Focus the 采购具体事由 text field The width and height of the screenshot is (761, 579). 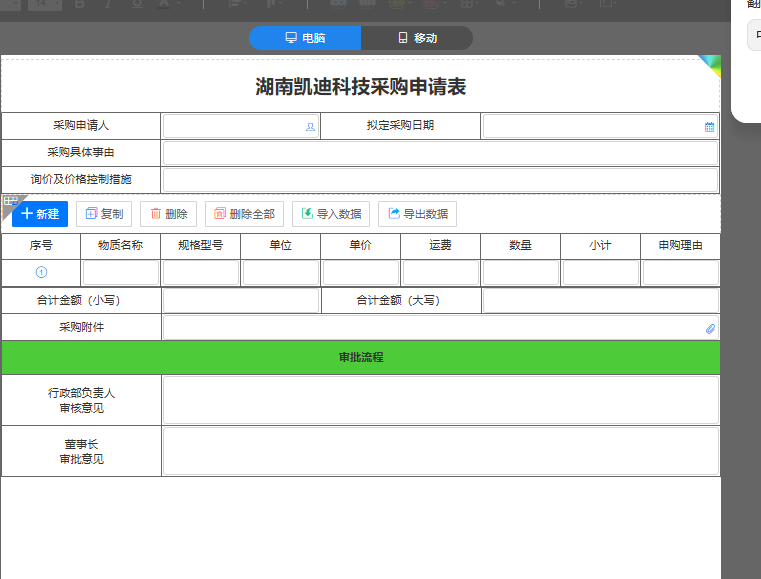point(440,153)
